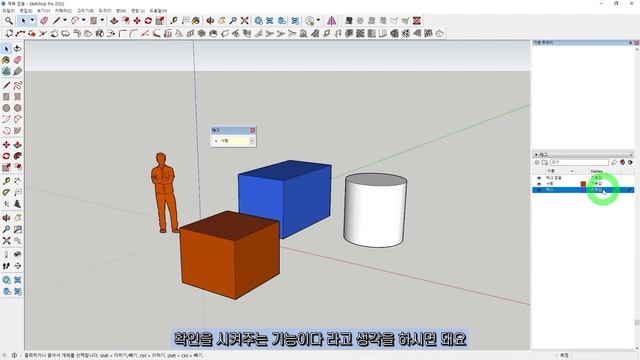Image resolution: width=640 pixels, height=360 pixels.
Task: Select the Freehand tool in the left palette
Action: pyautogui.click(x=18, y=85)
